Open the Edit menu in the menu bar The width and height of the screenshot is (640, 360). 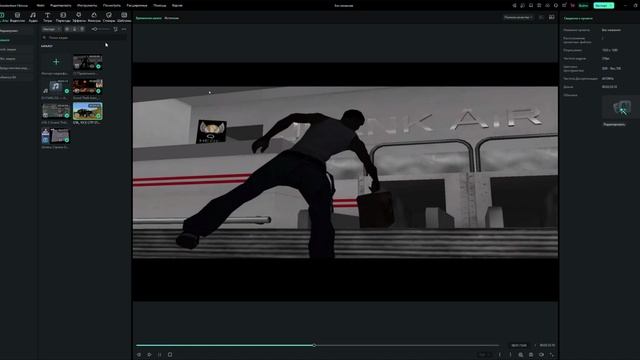coord(60,5)
